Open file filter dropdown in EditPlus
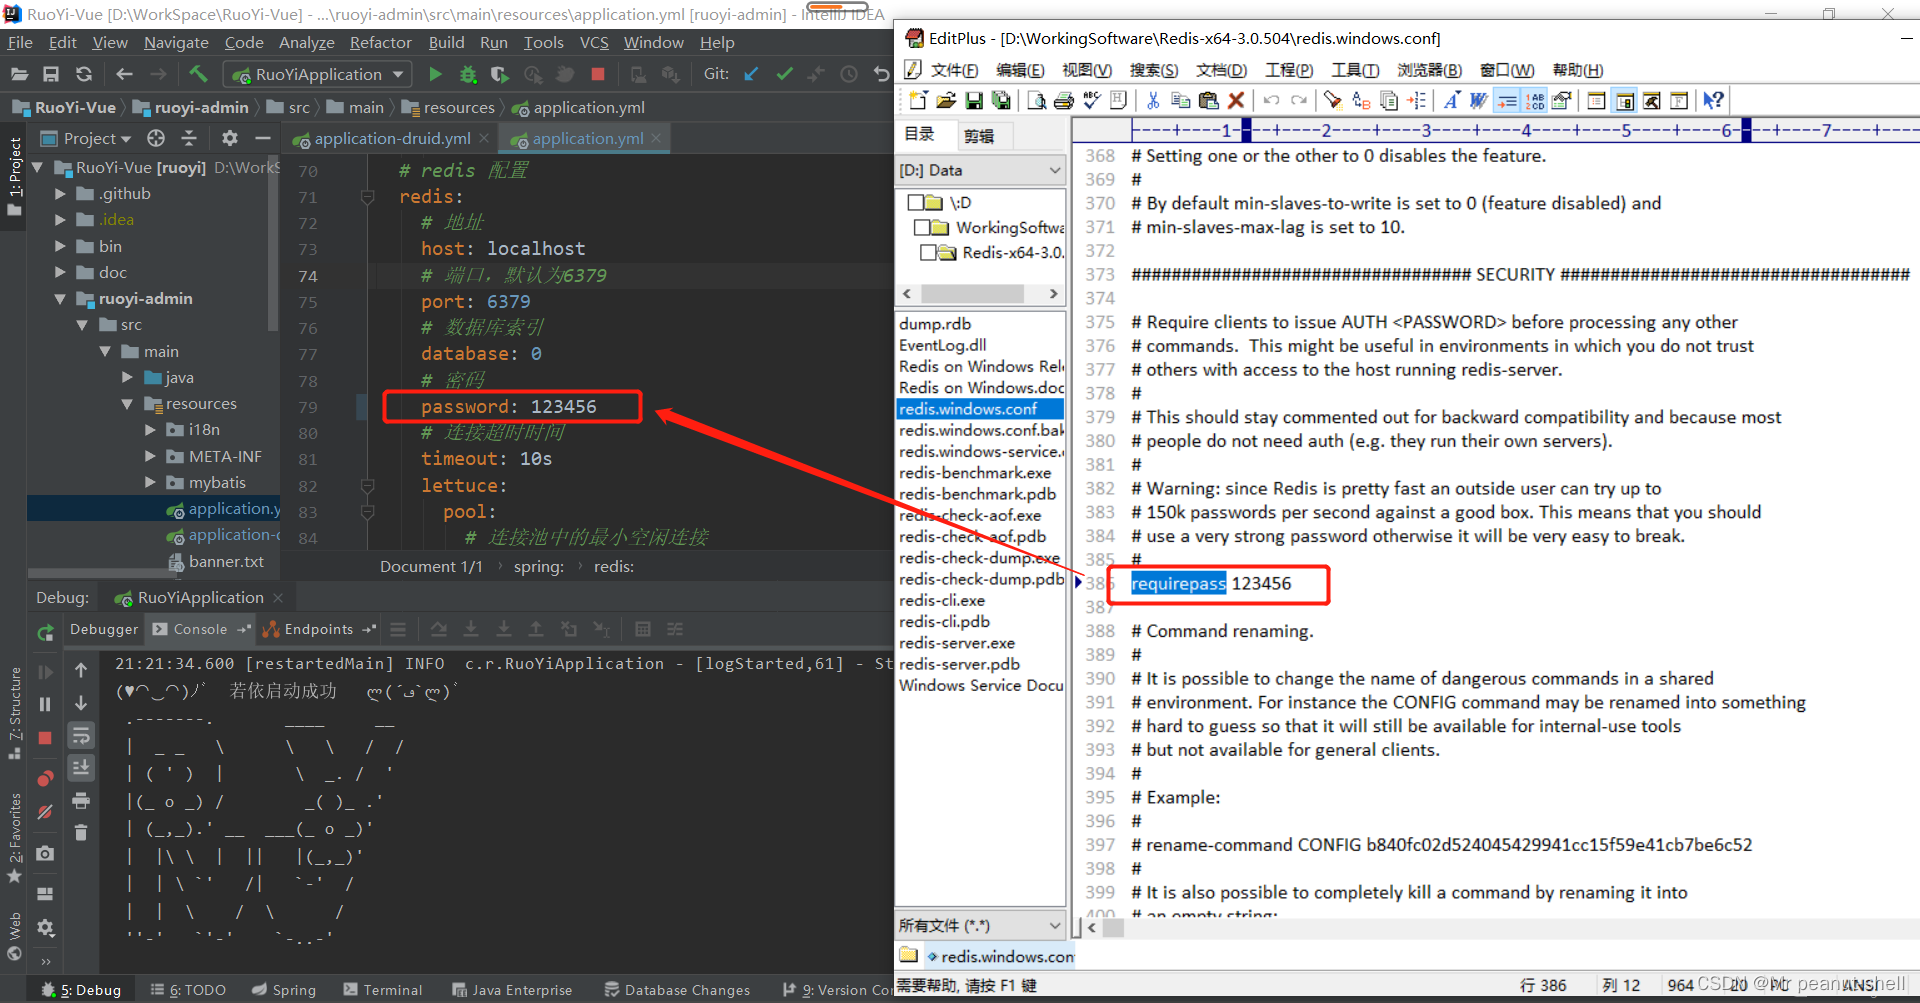The width and height of the screenshot is (1920, 1003). 980,925
